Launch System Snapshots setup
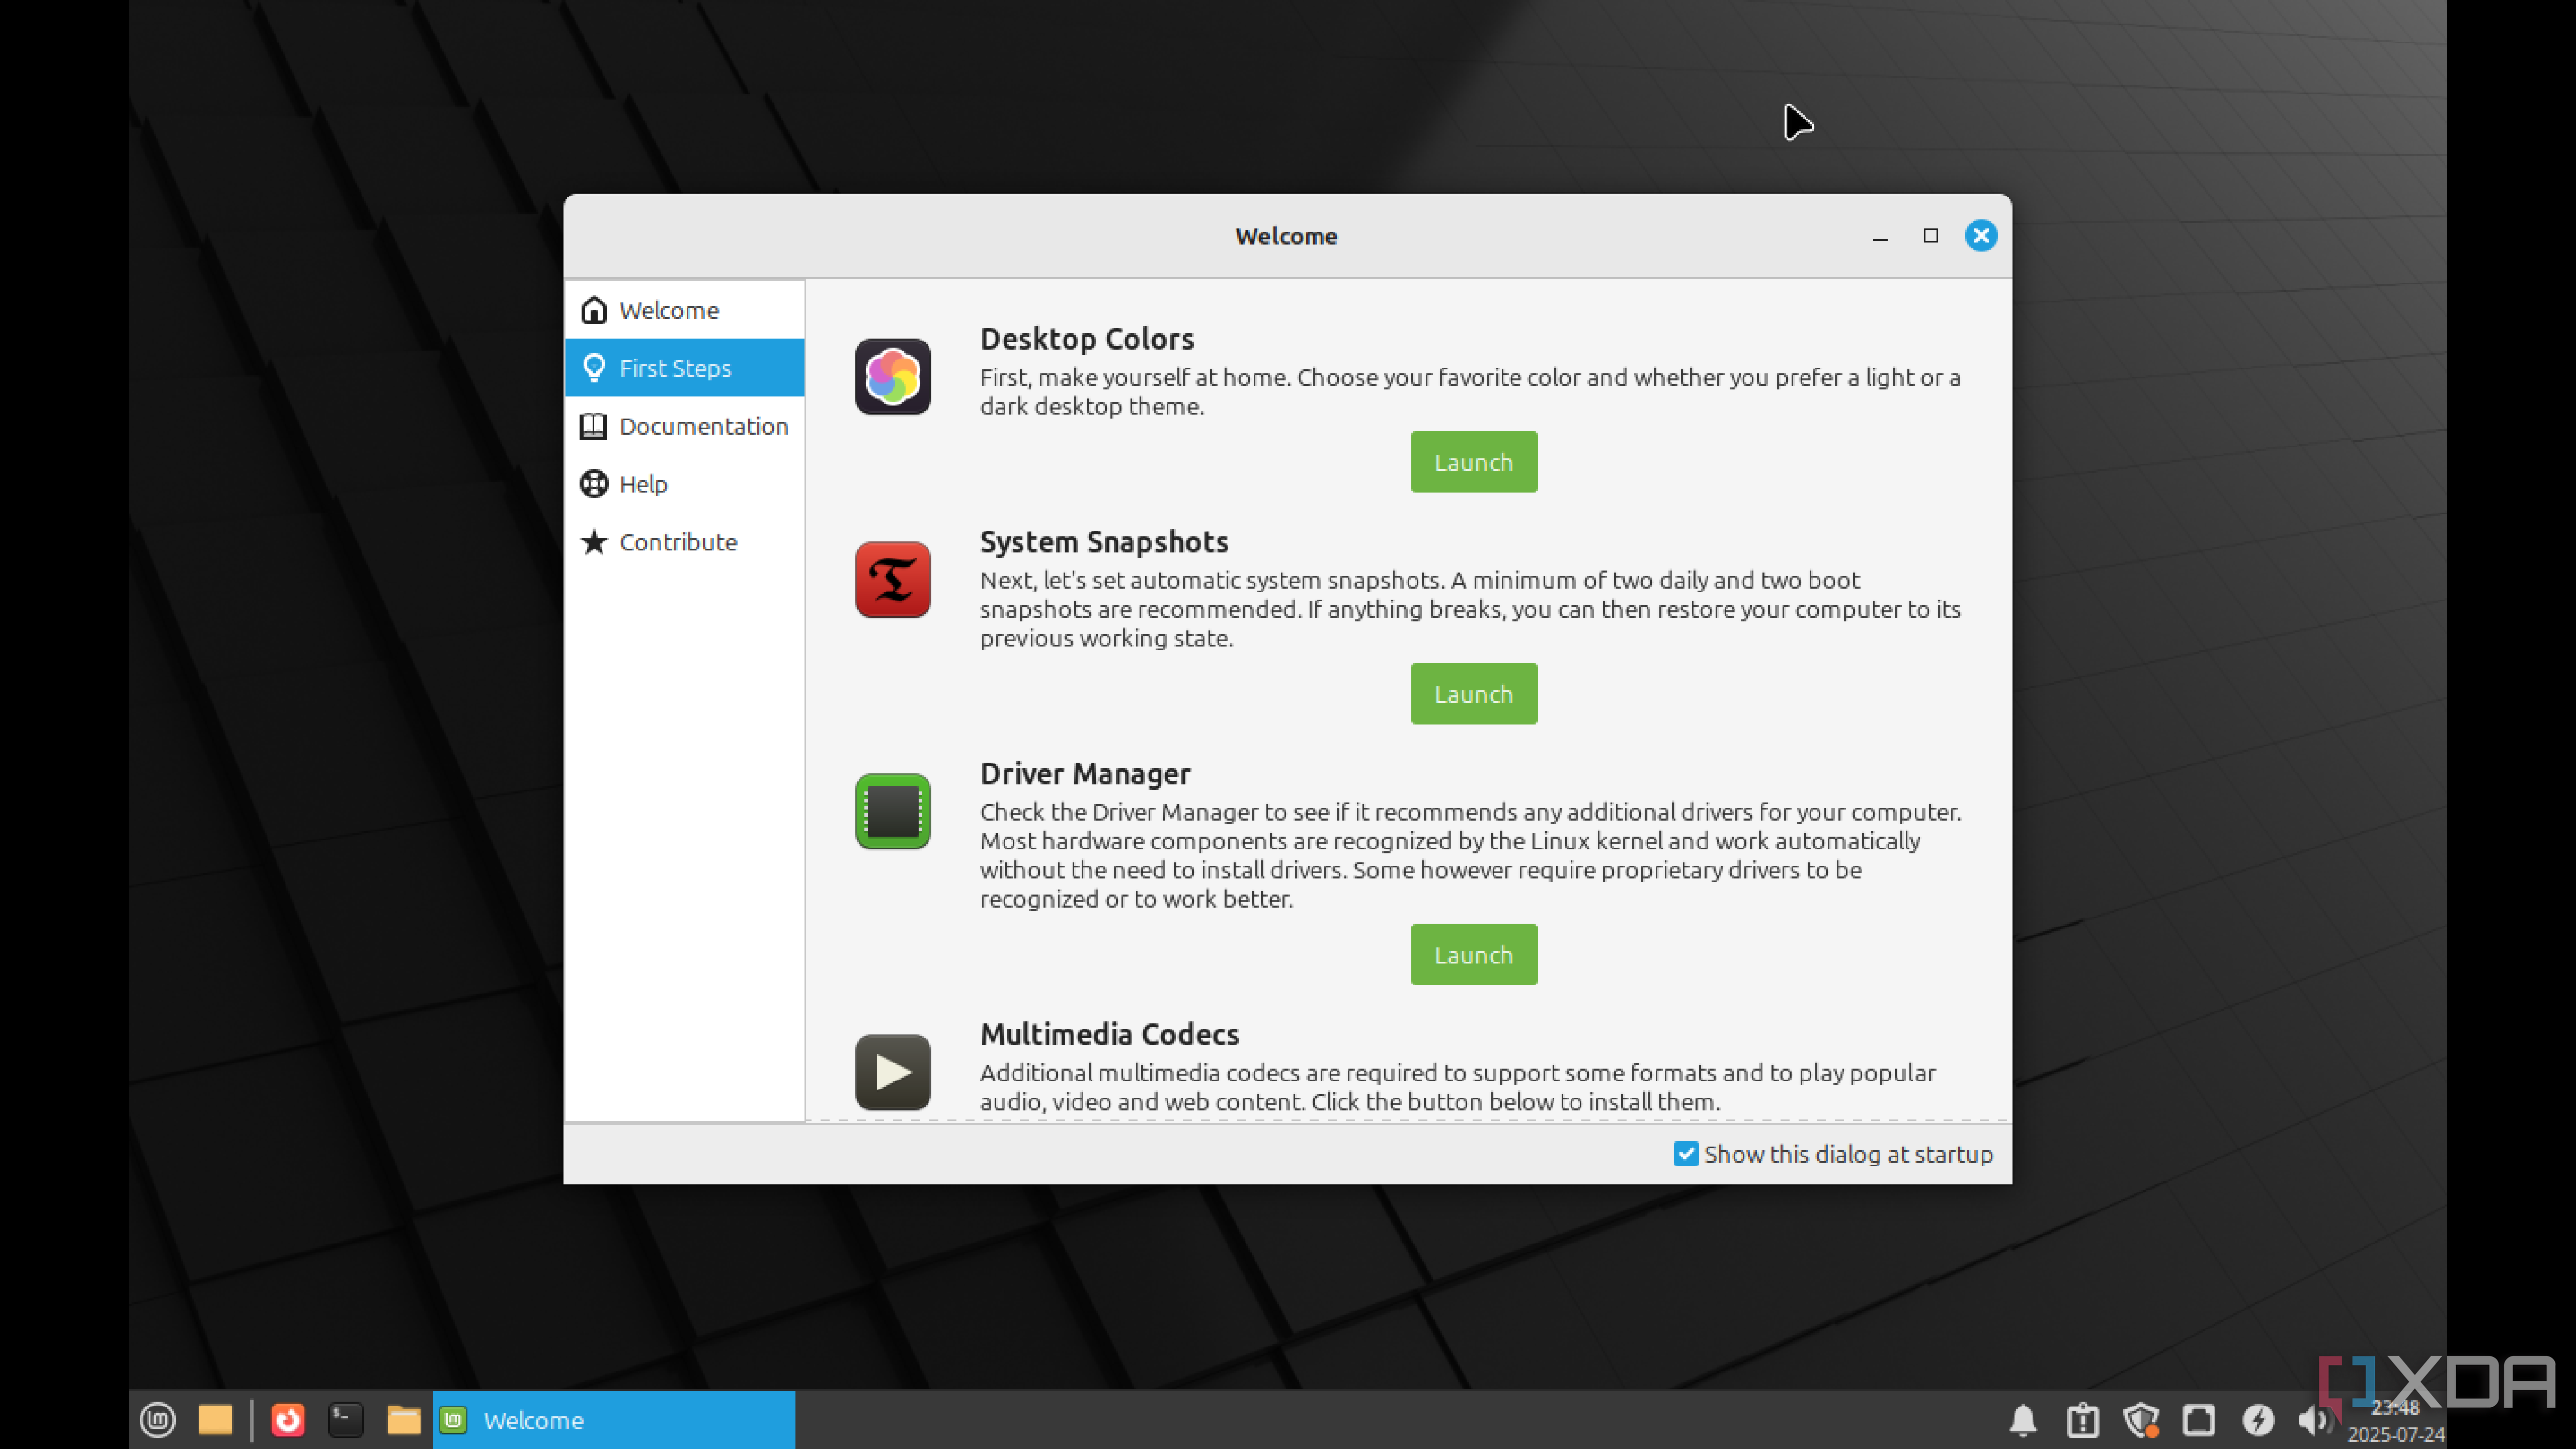The image size is (2576, 1449). click(x=1473, y=694)
